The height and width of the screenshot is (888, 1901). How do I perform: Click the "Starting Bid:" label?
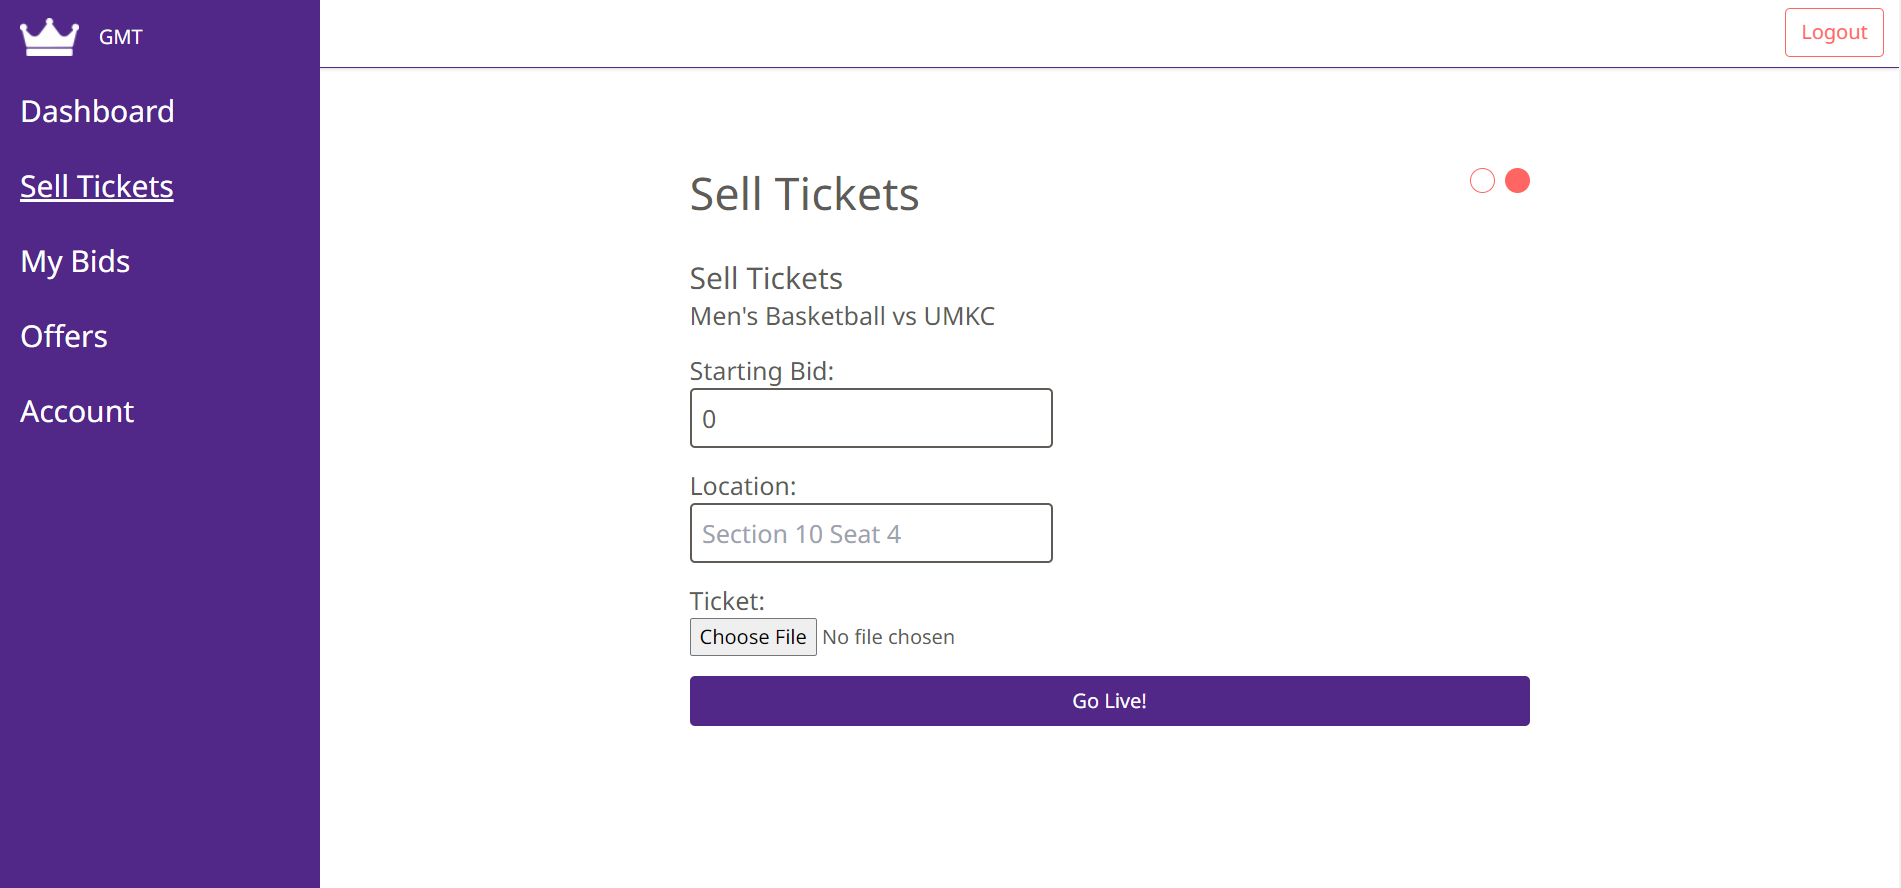coord(761,371)
